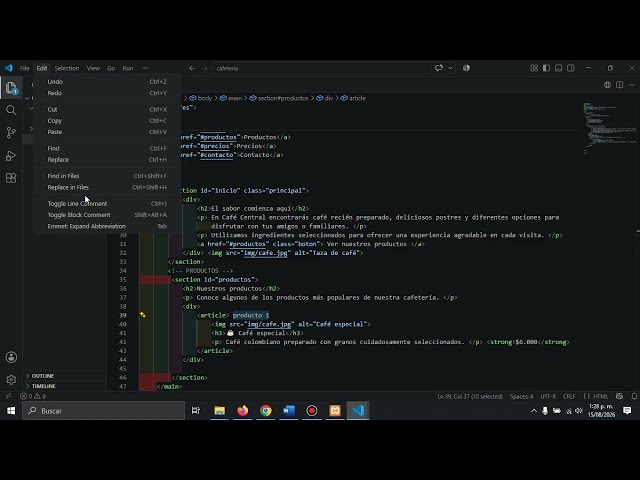
Task: Open the Extensions view
Action: click(x=11, y=178)
